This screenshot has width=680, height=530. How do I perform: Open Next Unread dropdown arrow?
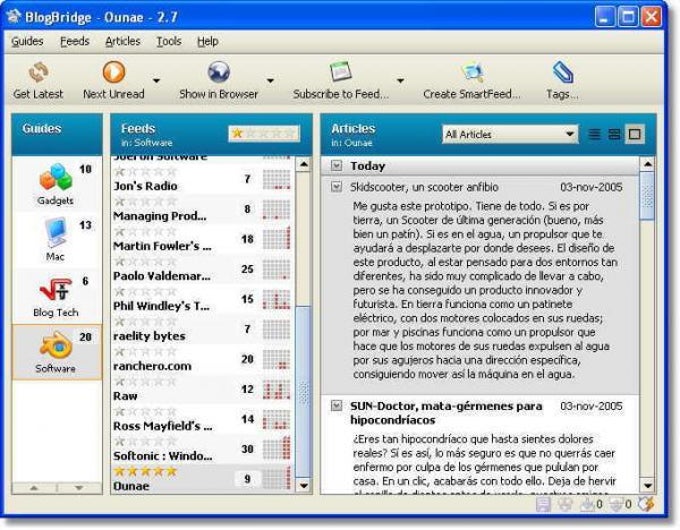pos(157,80)
